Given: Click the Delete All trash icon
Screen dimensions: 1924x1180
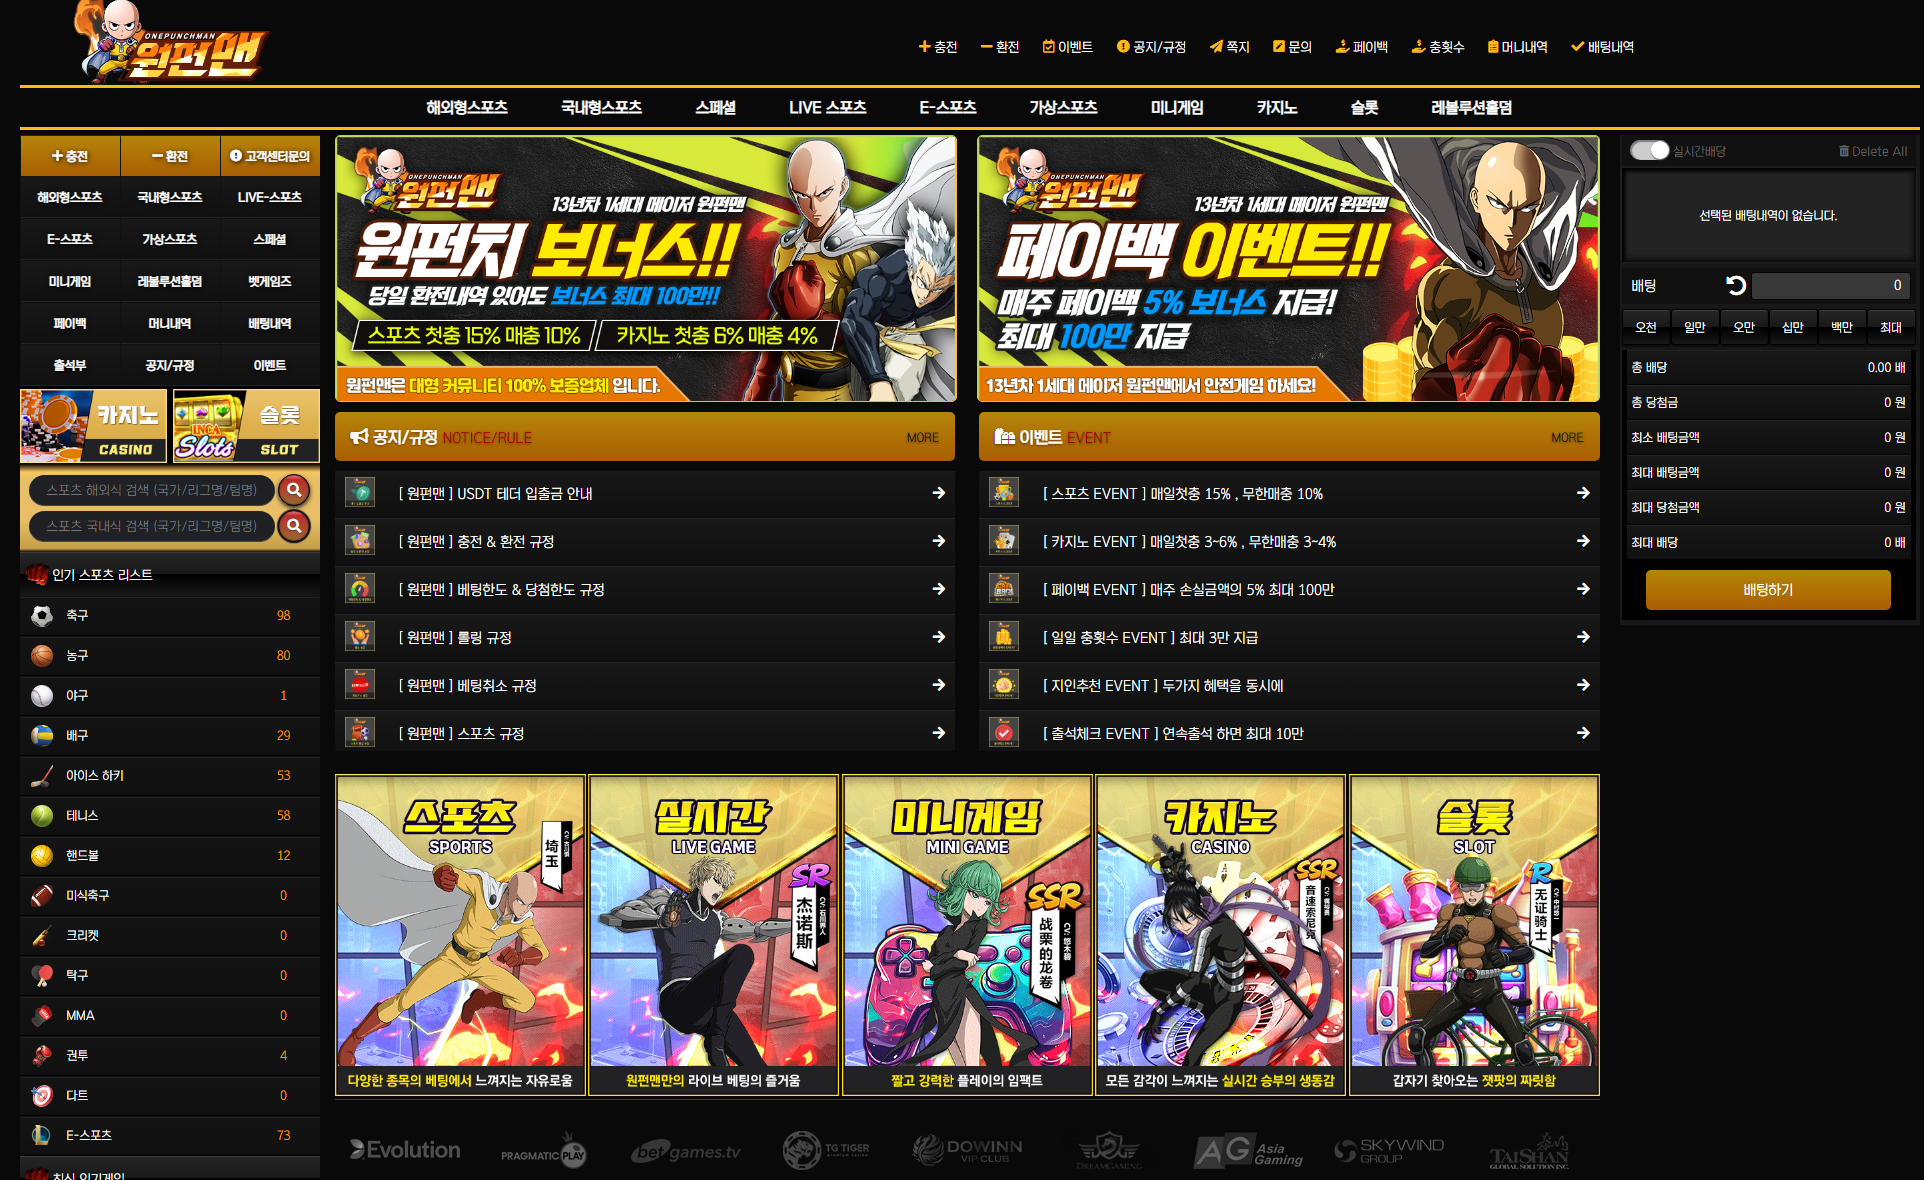Looking at the screenshot, I should pos(1843,151).
